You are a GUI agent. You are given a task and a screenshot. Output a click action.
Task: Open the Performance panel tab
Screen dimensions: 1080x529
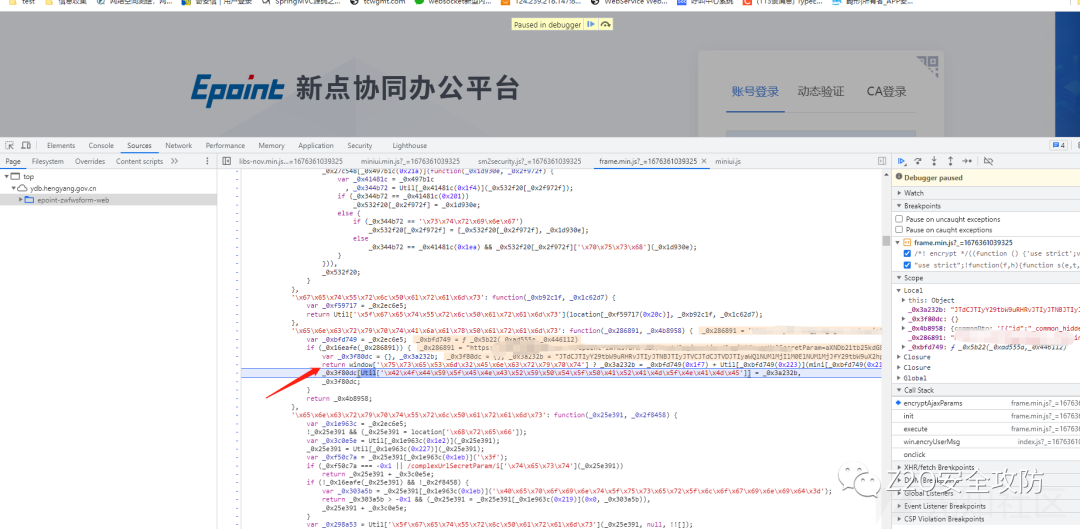point(225,145)
